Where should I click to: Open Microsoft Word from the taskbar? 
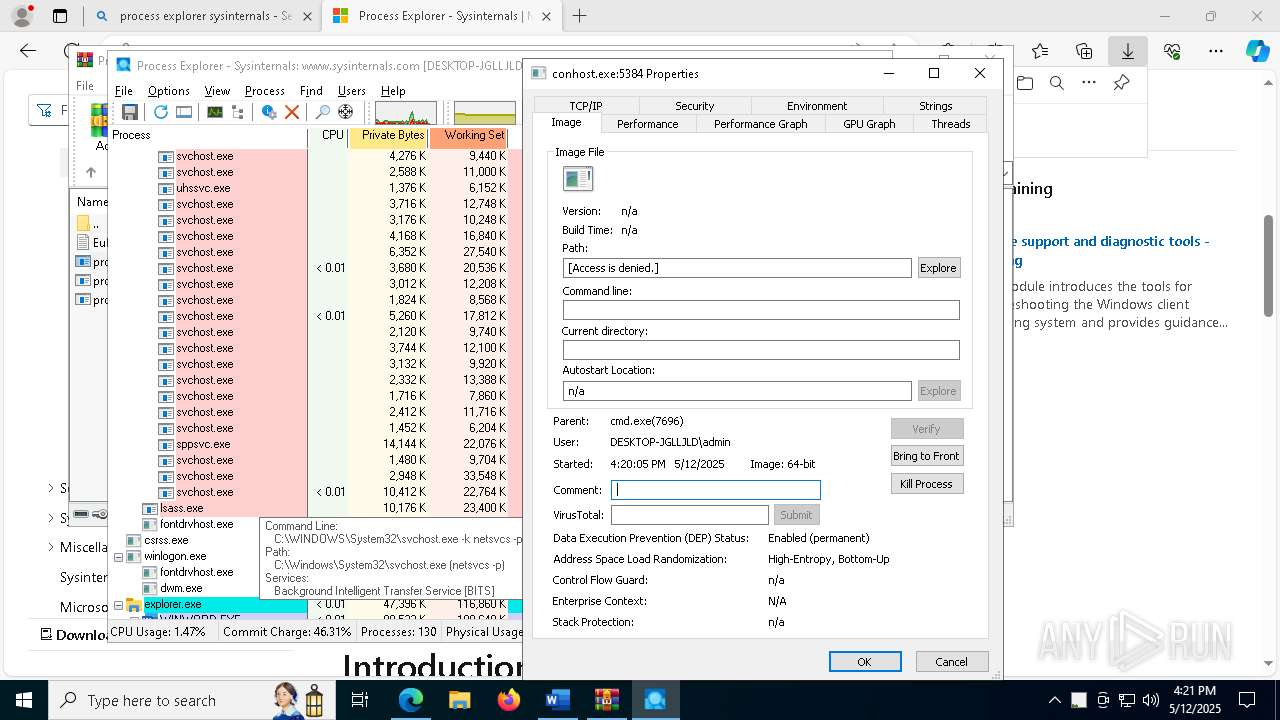pyautogui.click(x=557, y=700)
